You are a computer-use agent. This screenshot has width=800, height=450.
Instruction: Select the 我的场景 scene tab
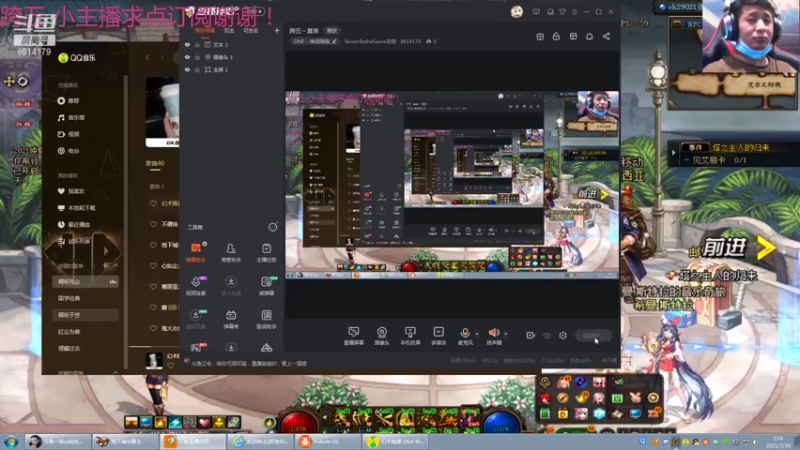click(205, 31)
